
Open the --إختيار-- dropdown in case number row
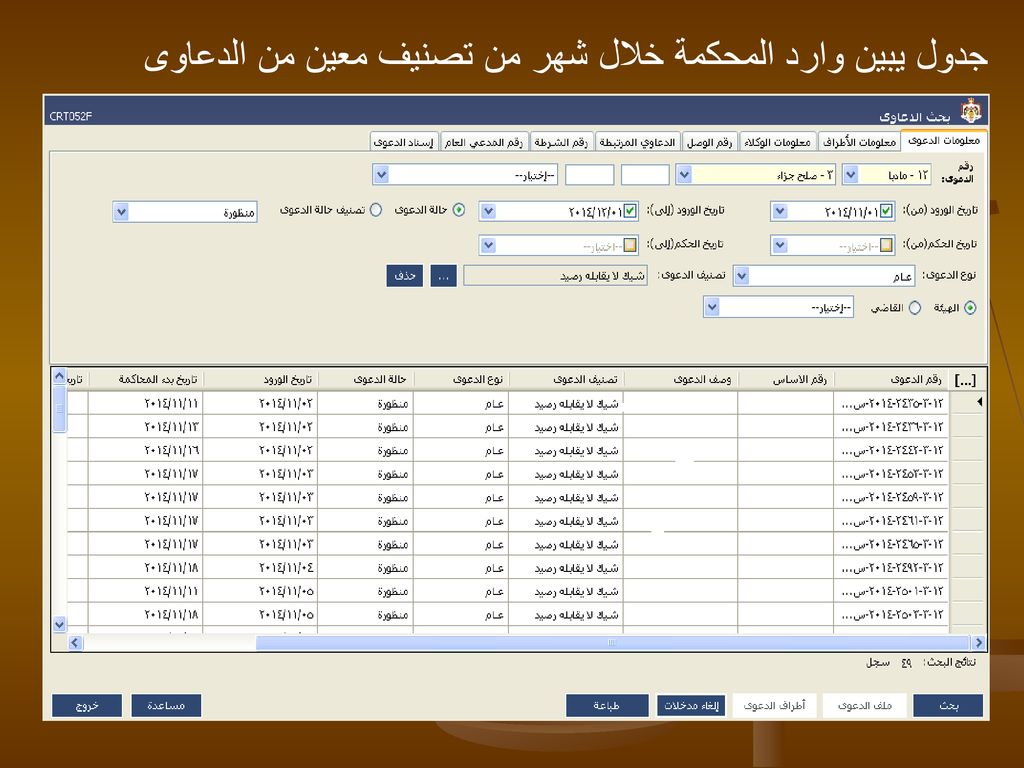[381, 175]
